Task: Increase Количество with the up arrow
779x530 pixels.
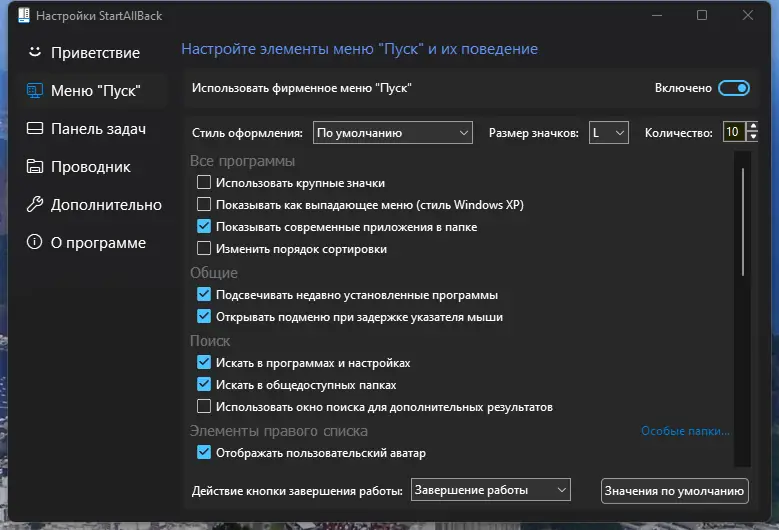Action: [753, 127]
